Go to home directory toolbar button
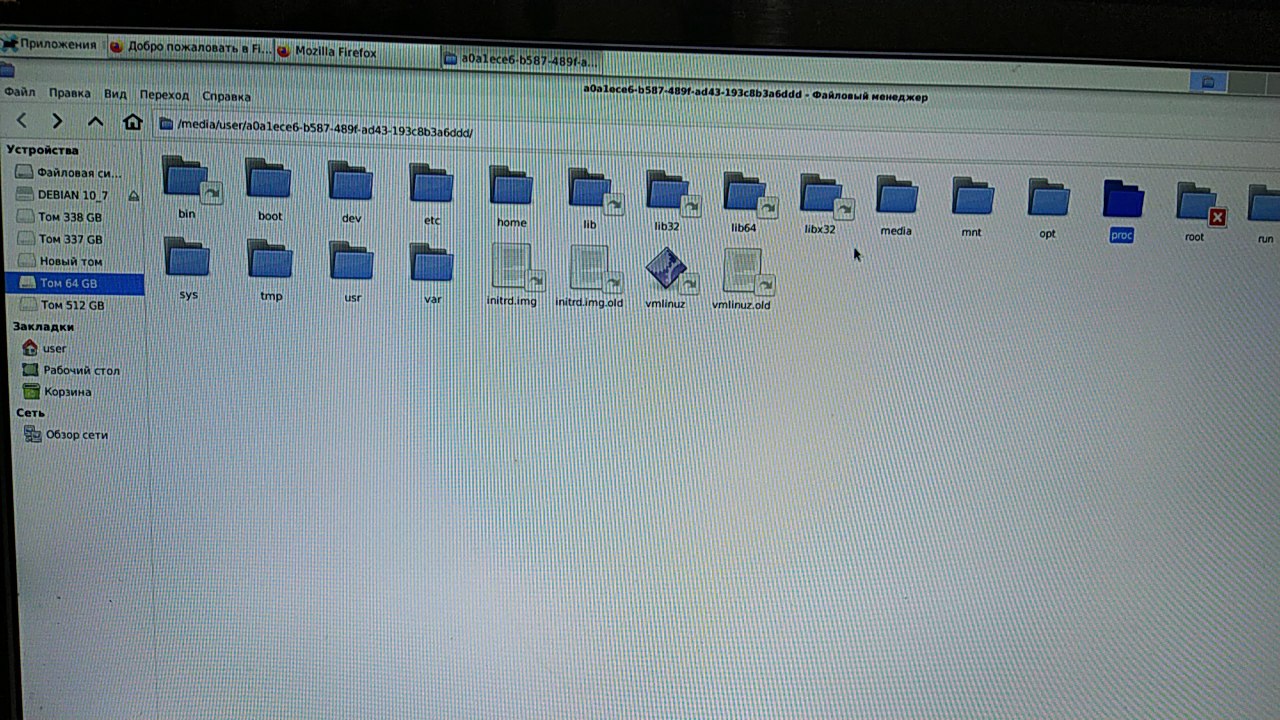The image size is (1280, 720). [132, 122]
